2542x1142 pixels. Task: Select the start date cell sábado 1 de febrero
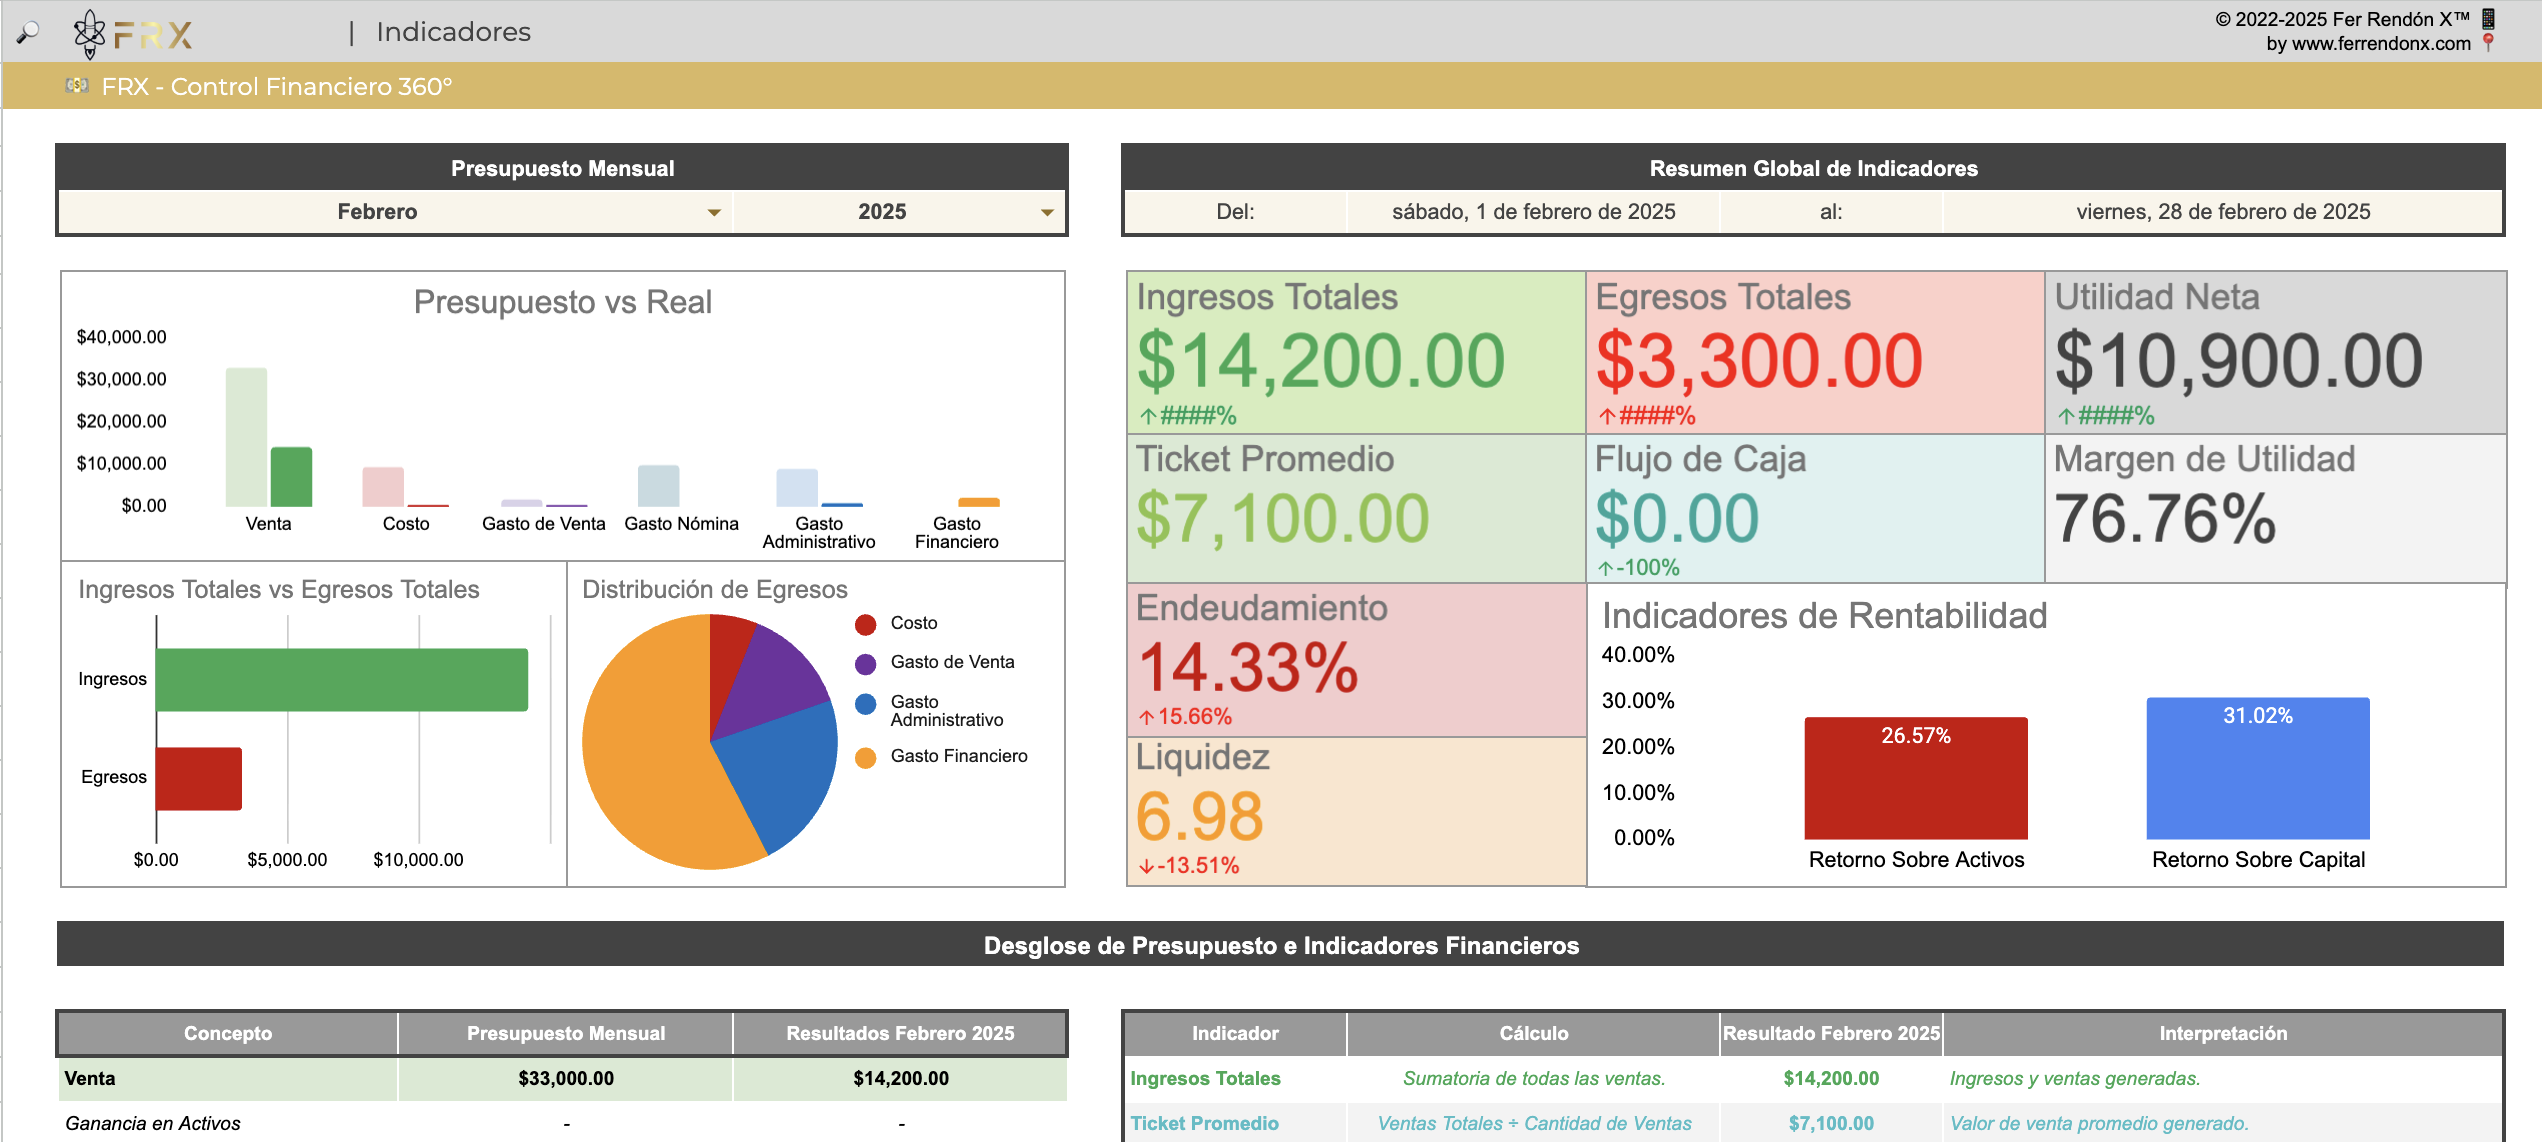click(1533, 212)
